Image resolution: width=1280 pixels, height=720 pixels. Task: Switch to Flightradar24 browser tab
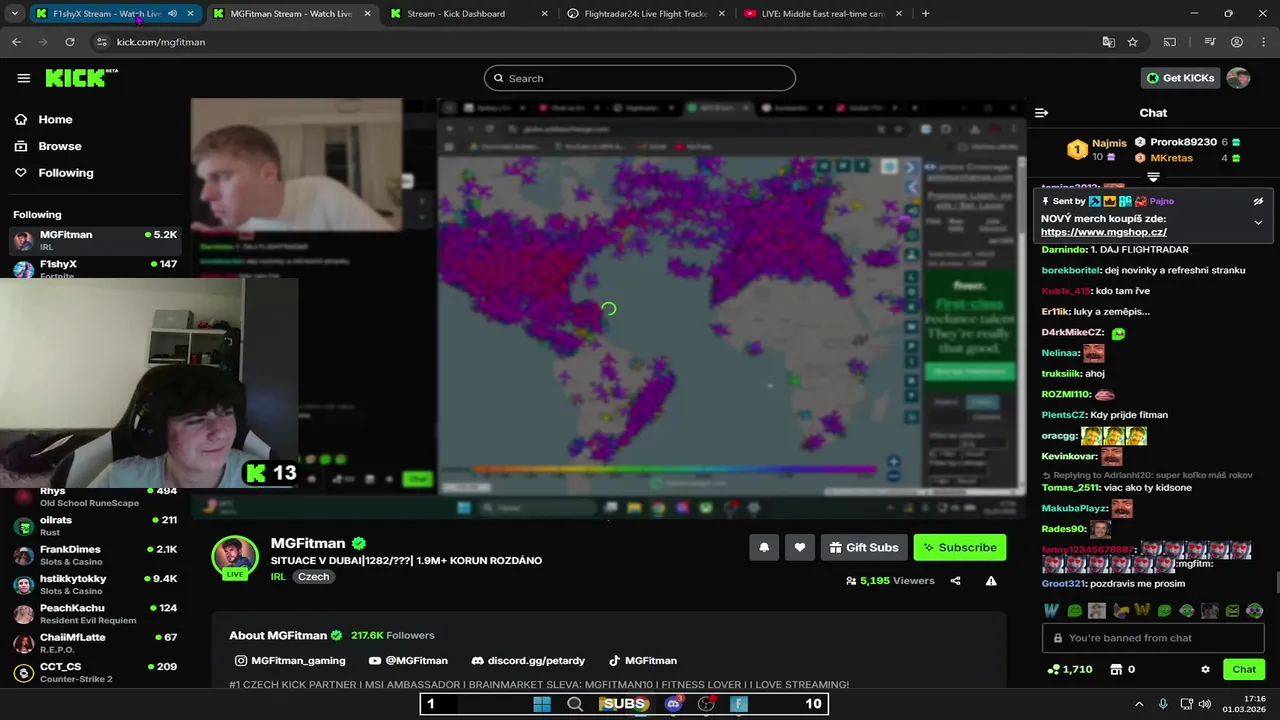645,14
